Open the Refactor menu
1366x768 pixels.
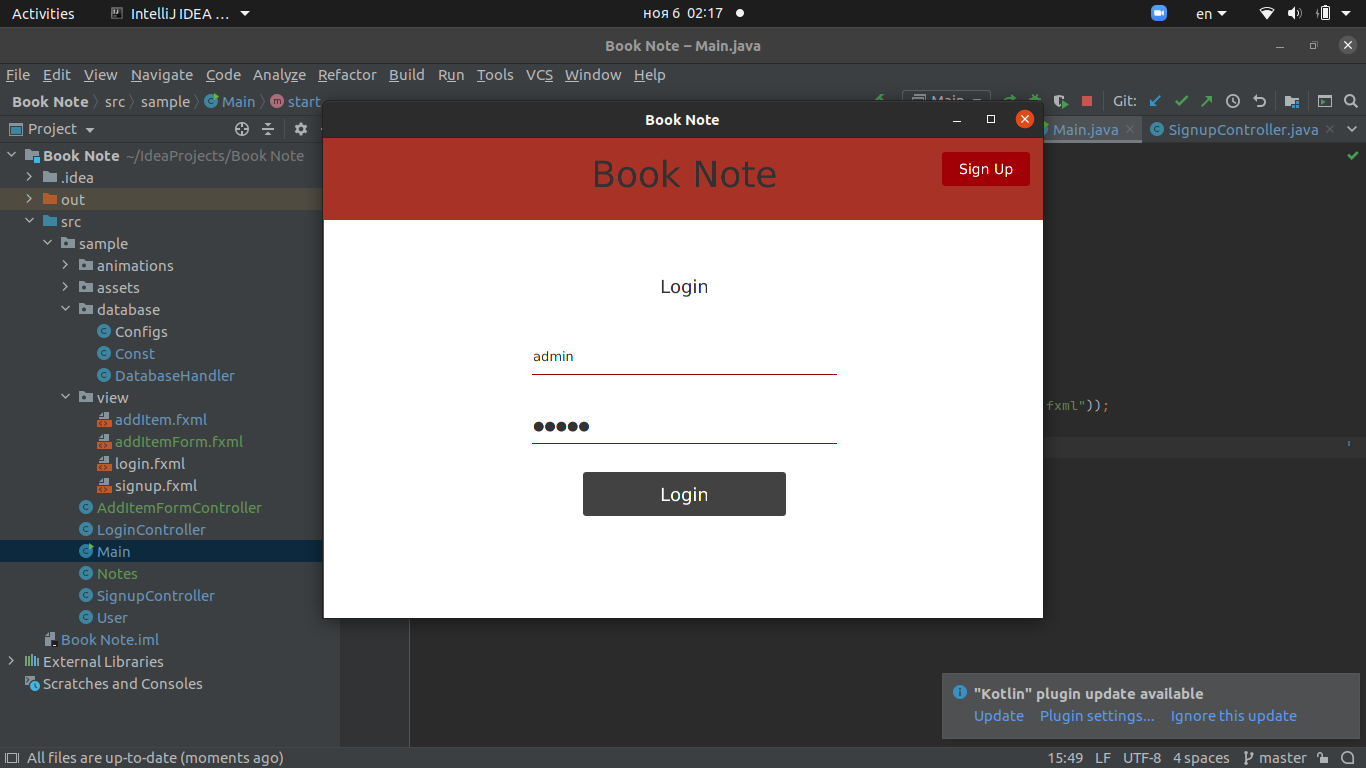347,75
